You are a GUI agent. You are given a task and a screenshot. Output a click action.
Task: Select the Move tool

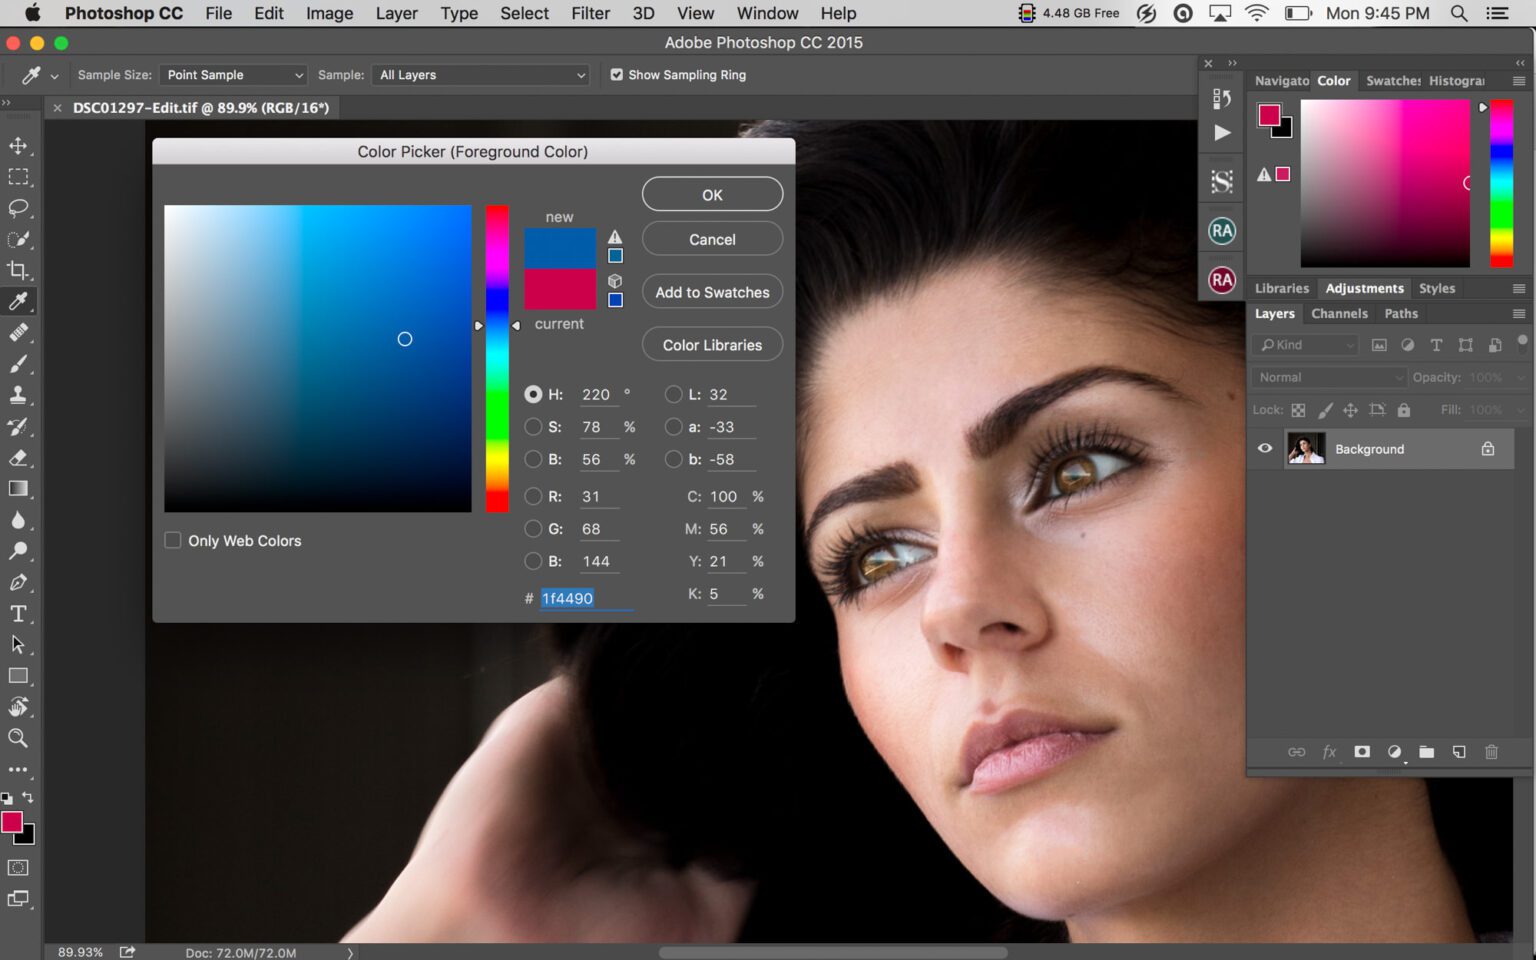point(18,145)
